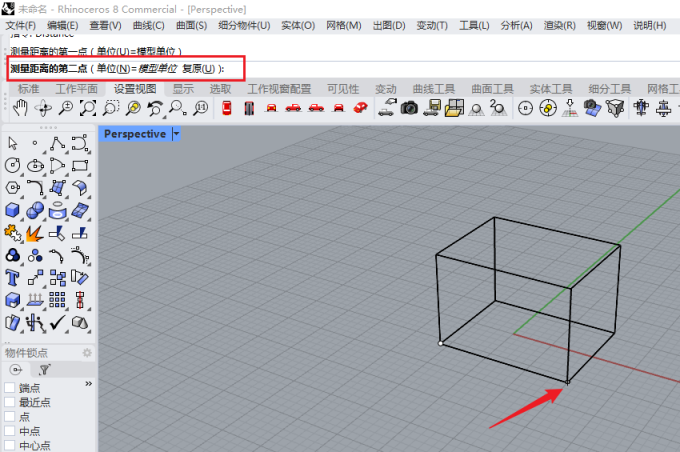Open the 实体(O) menu
This screenshot has width=680, height=452.
click(298, 26)
